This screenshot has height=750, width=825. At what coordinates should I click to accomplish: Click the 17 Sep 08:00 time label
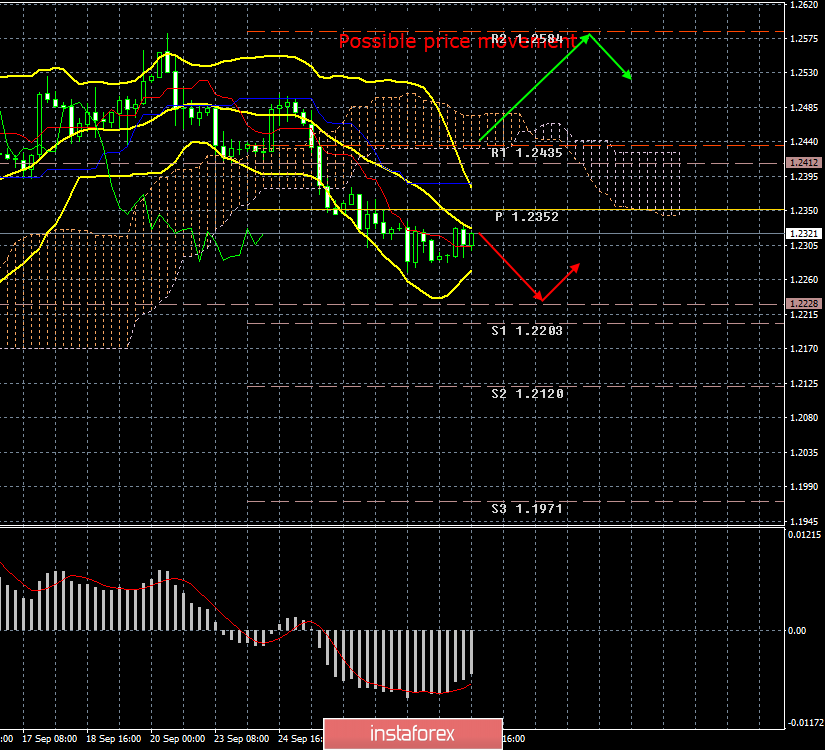[x=49, y=739]
